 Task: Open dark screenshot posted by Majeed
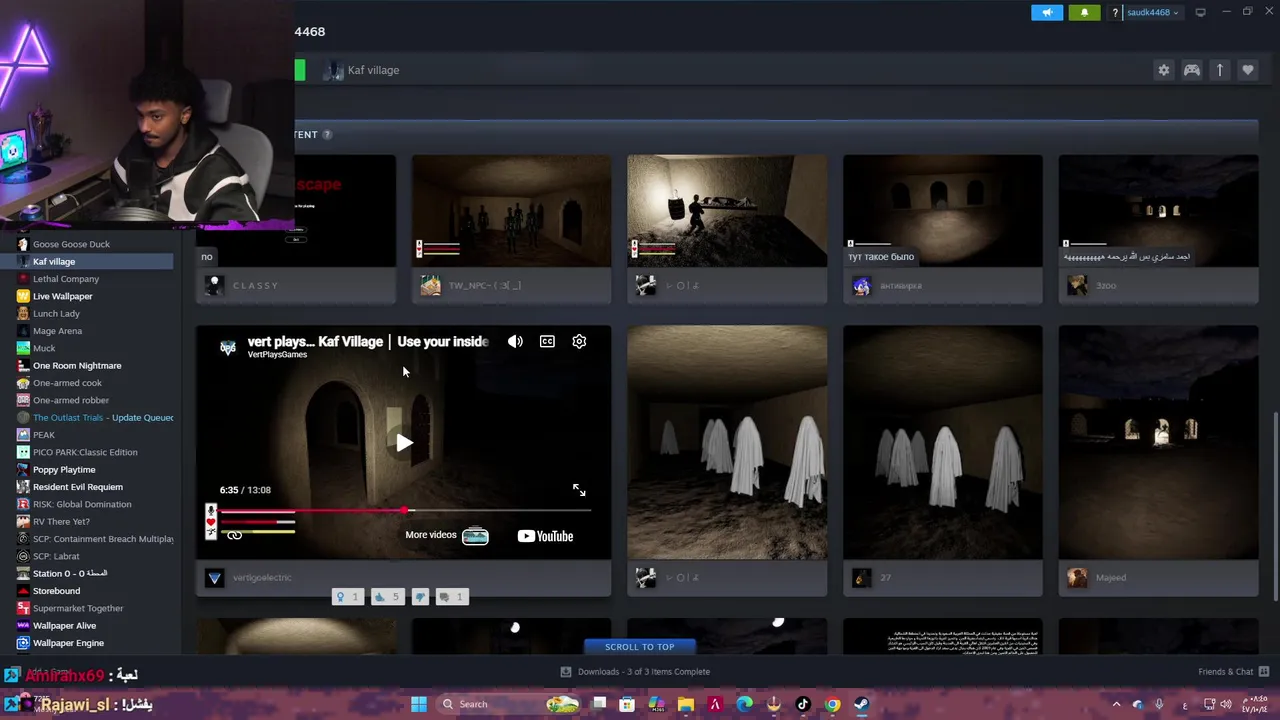pos(1158,442)
